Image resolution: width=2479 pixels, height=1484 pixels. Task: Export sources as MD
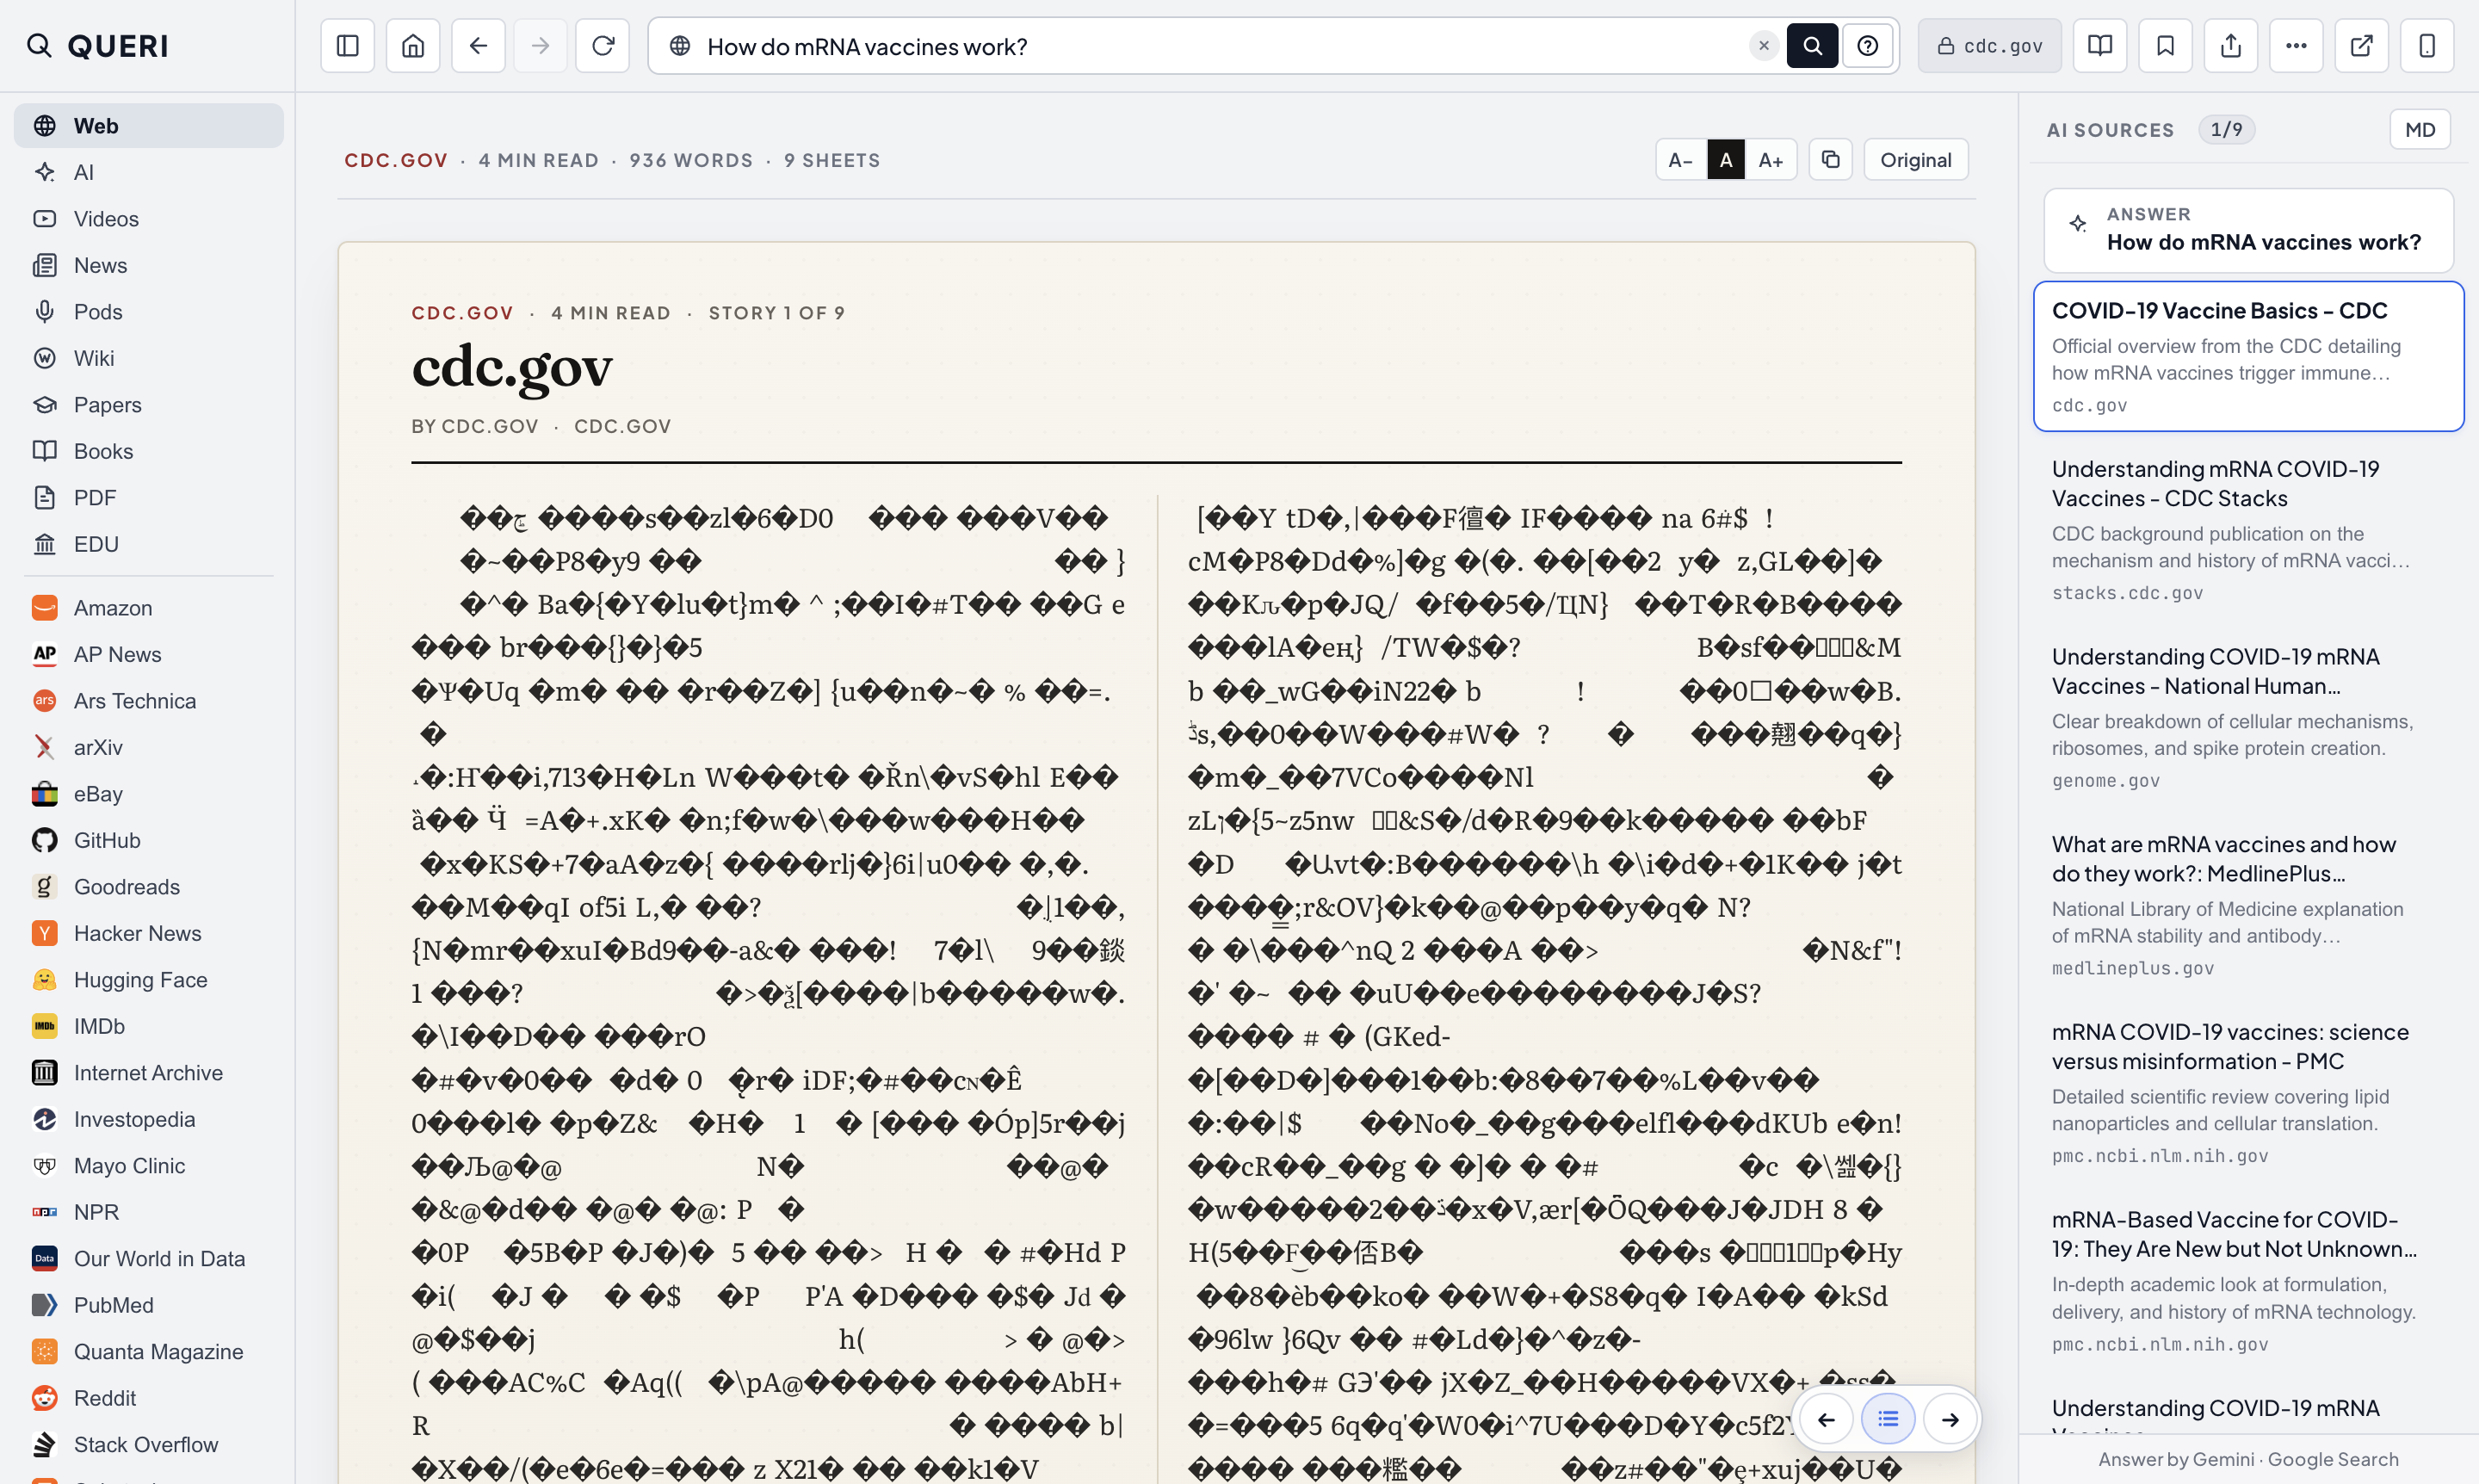2419,130
